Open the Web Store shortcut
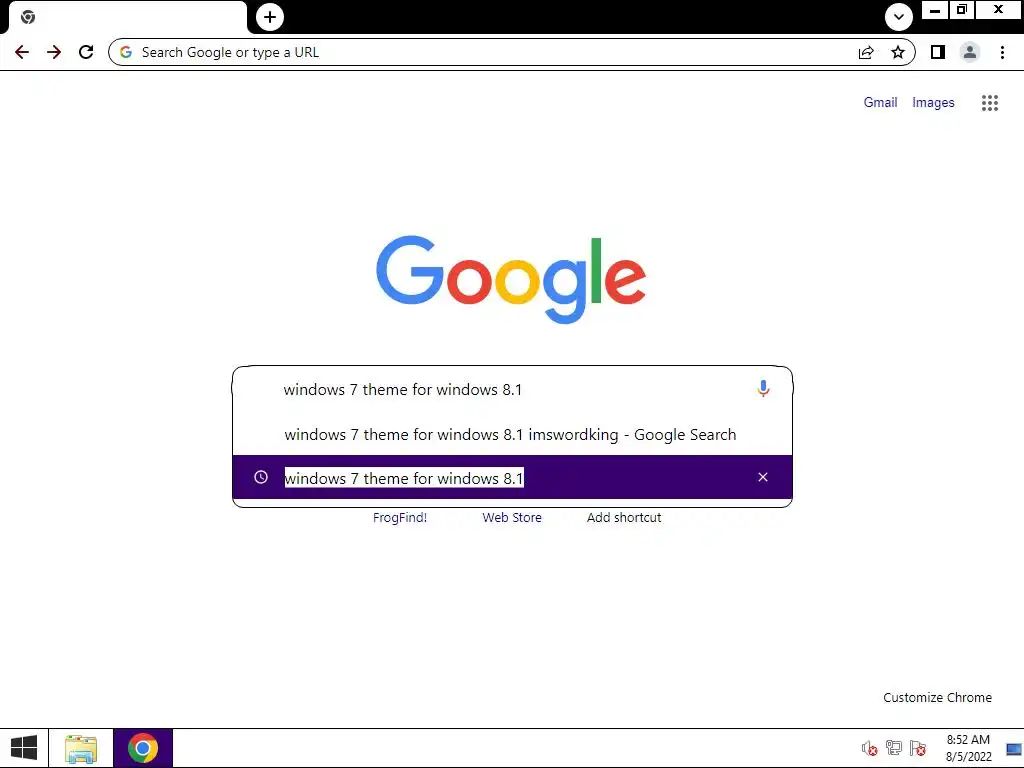This screenshot has width=1024, height=768. [512, 517]
